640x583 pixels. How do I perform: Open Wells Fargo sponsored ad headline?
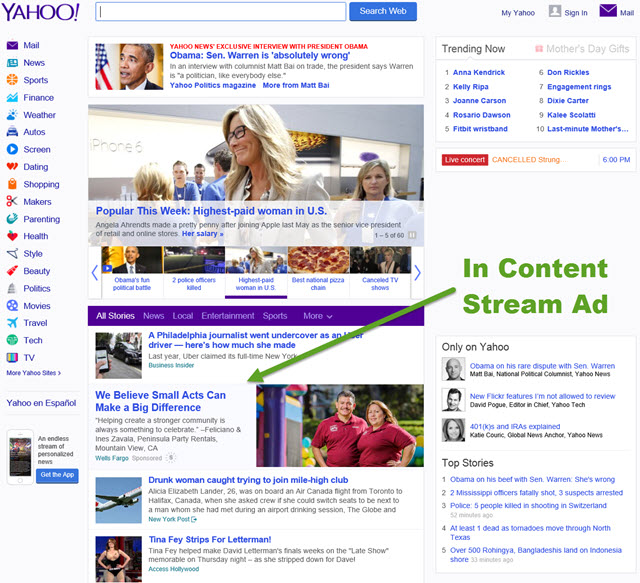(160, 401)
